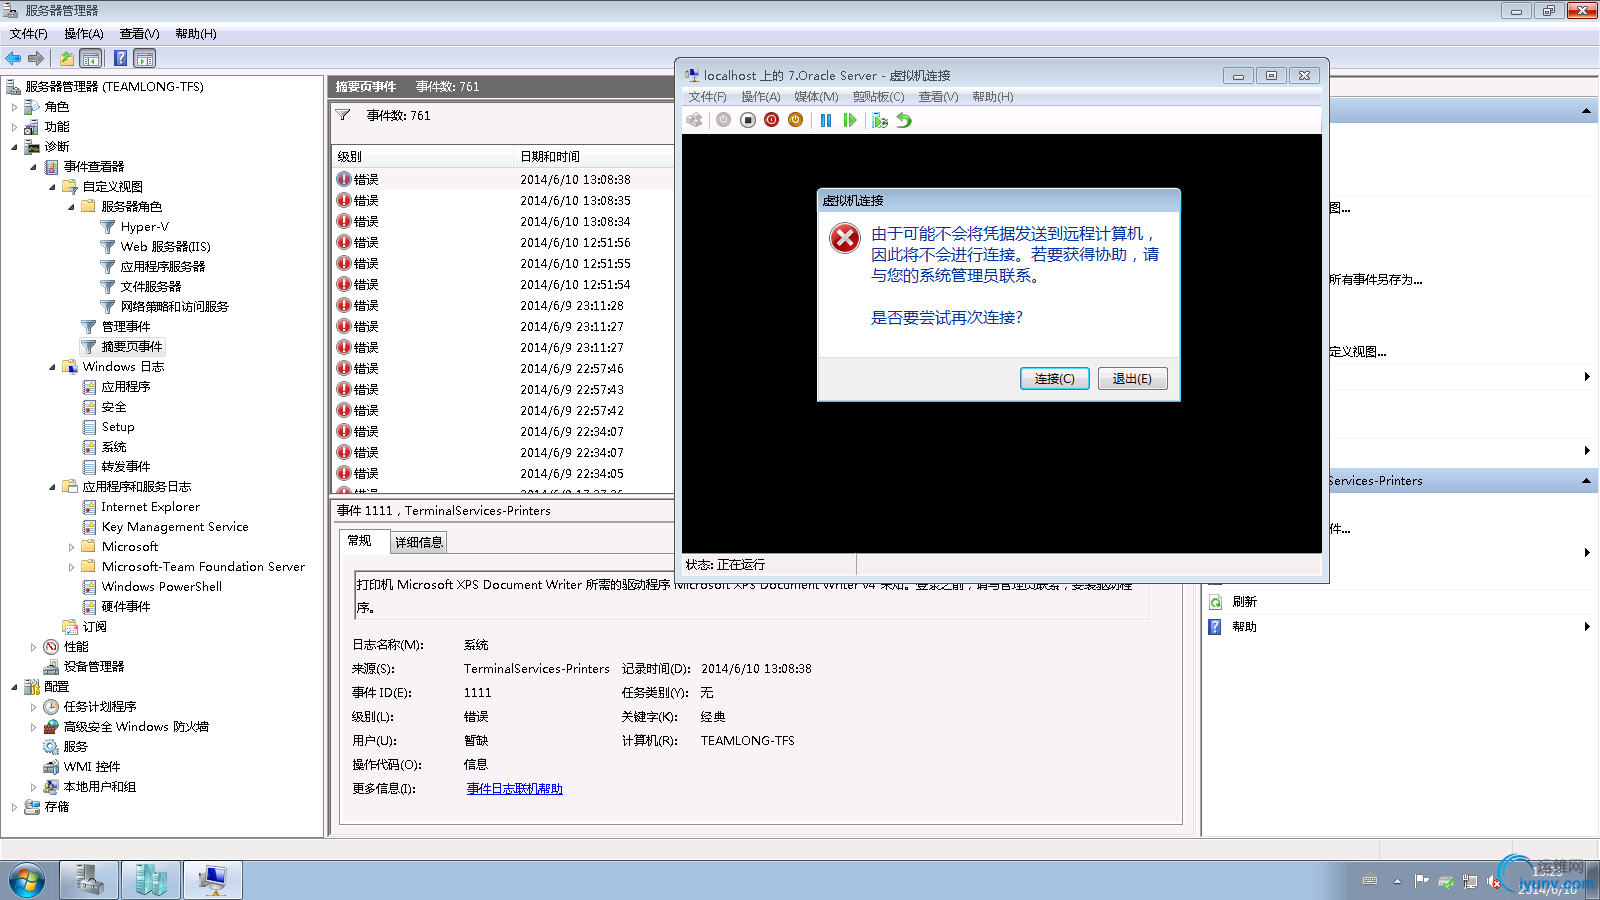Viewport: 1600px width, 900px height.
Task: Show hidden tray icons
Action: click(x=1397, y=881)
